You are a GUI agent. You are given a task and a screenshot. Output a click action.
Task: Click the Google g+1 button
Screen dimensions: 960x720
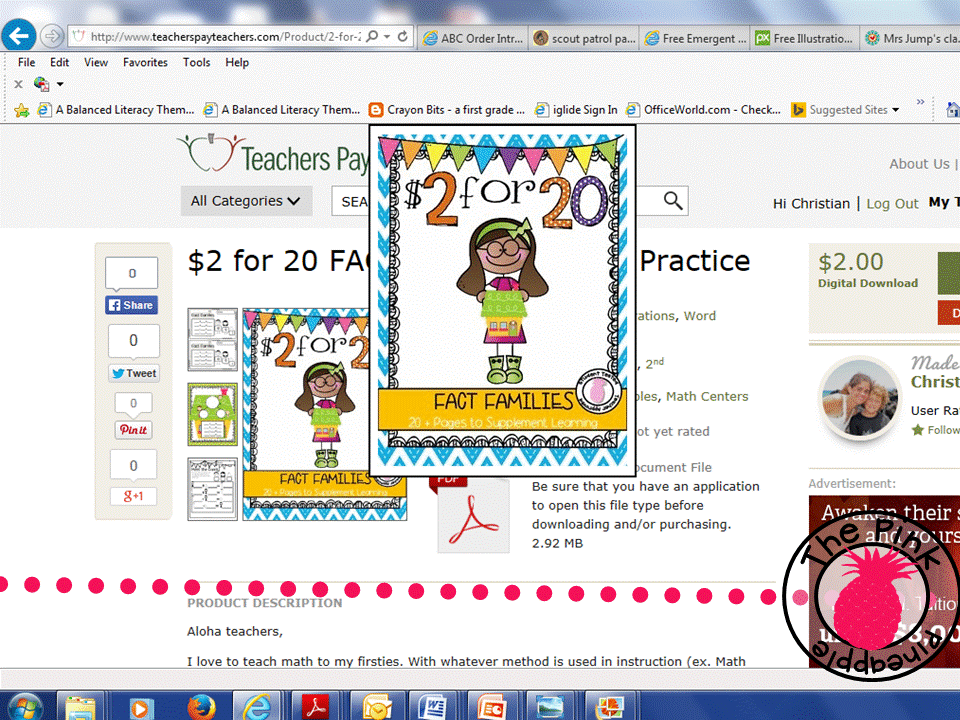pos(133,496)
